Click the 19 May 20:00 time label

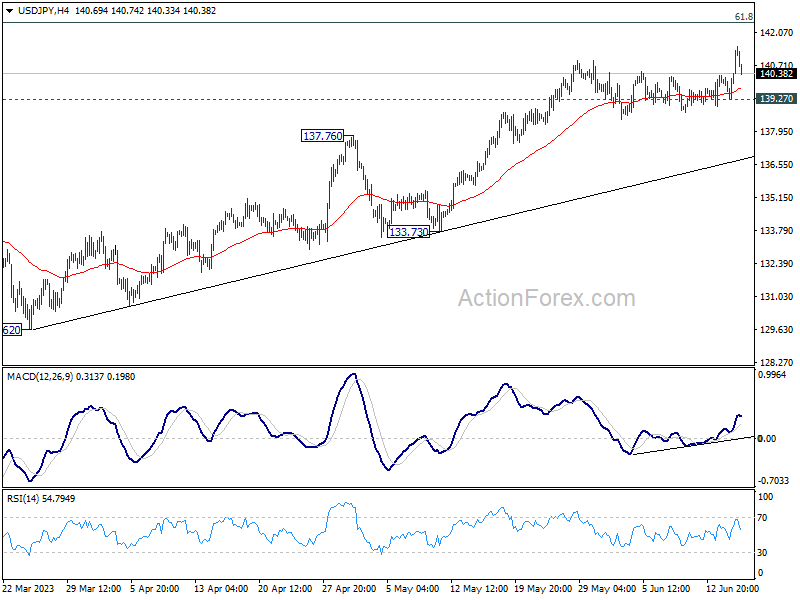[x=542, y=589]
